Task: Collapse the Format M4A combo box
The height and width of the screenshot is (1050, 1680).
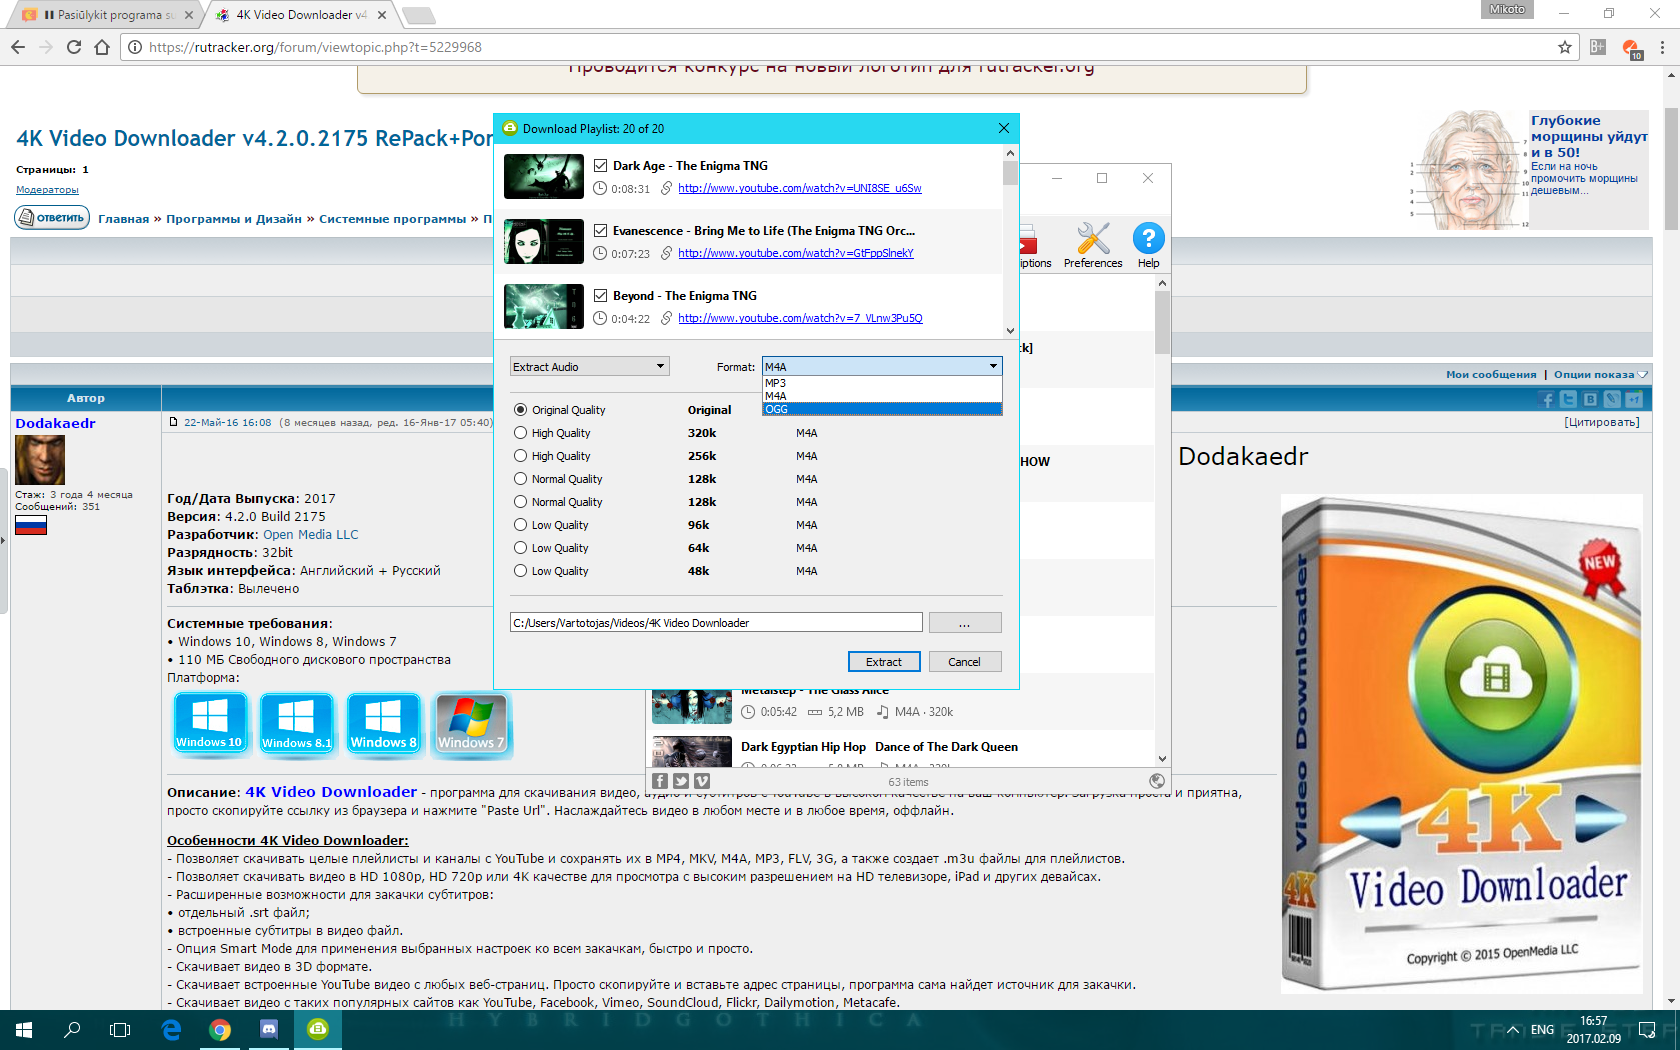Action: click(882, 366)
